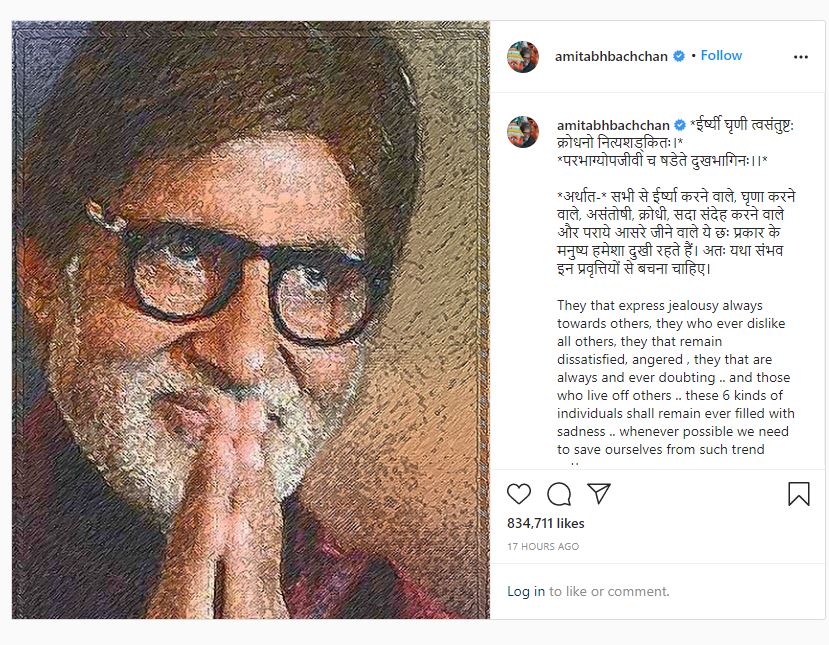Click the Log in link

(x=526, y=591)
